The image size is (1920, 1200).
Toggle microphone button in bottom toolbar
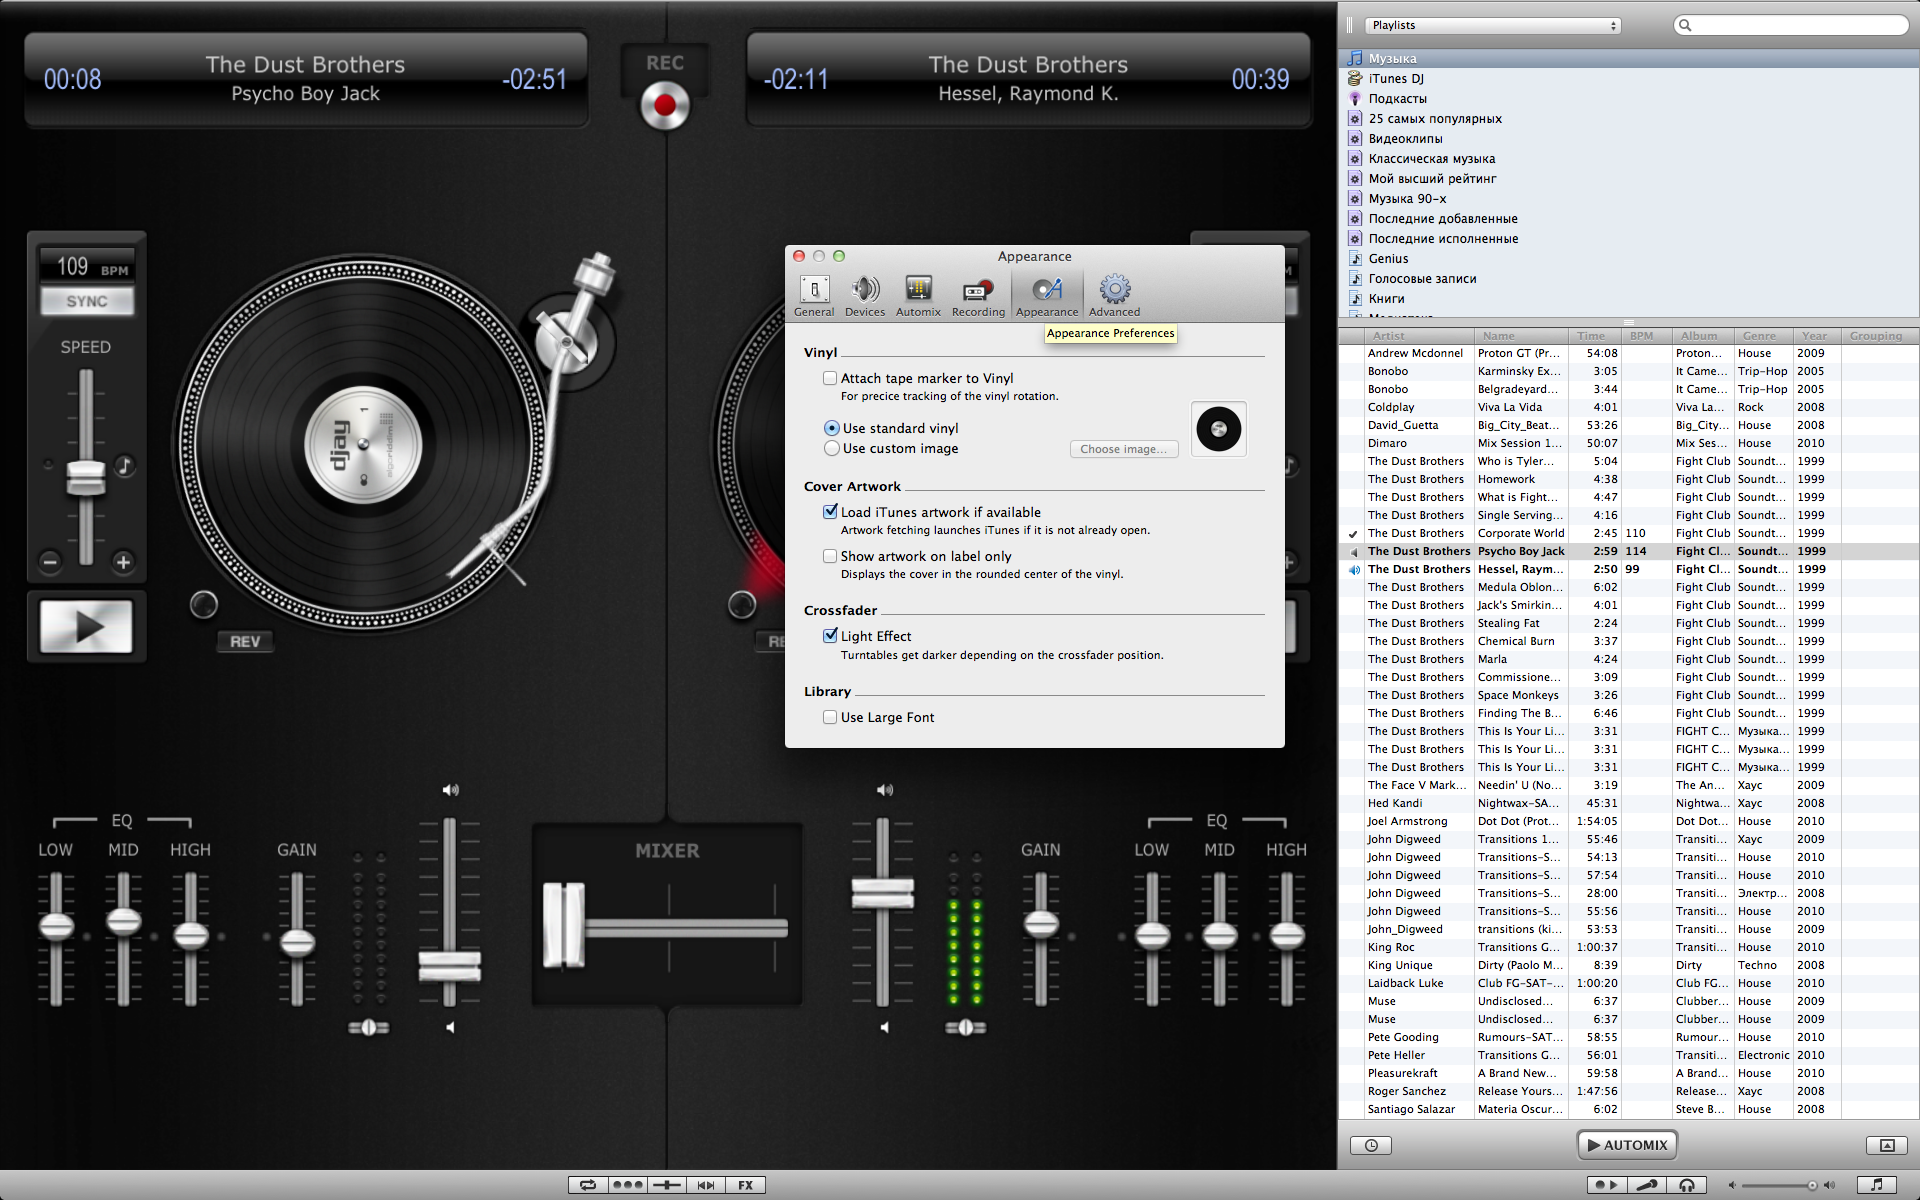[x=1647, y=1185]
